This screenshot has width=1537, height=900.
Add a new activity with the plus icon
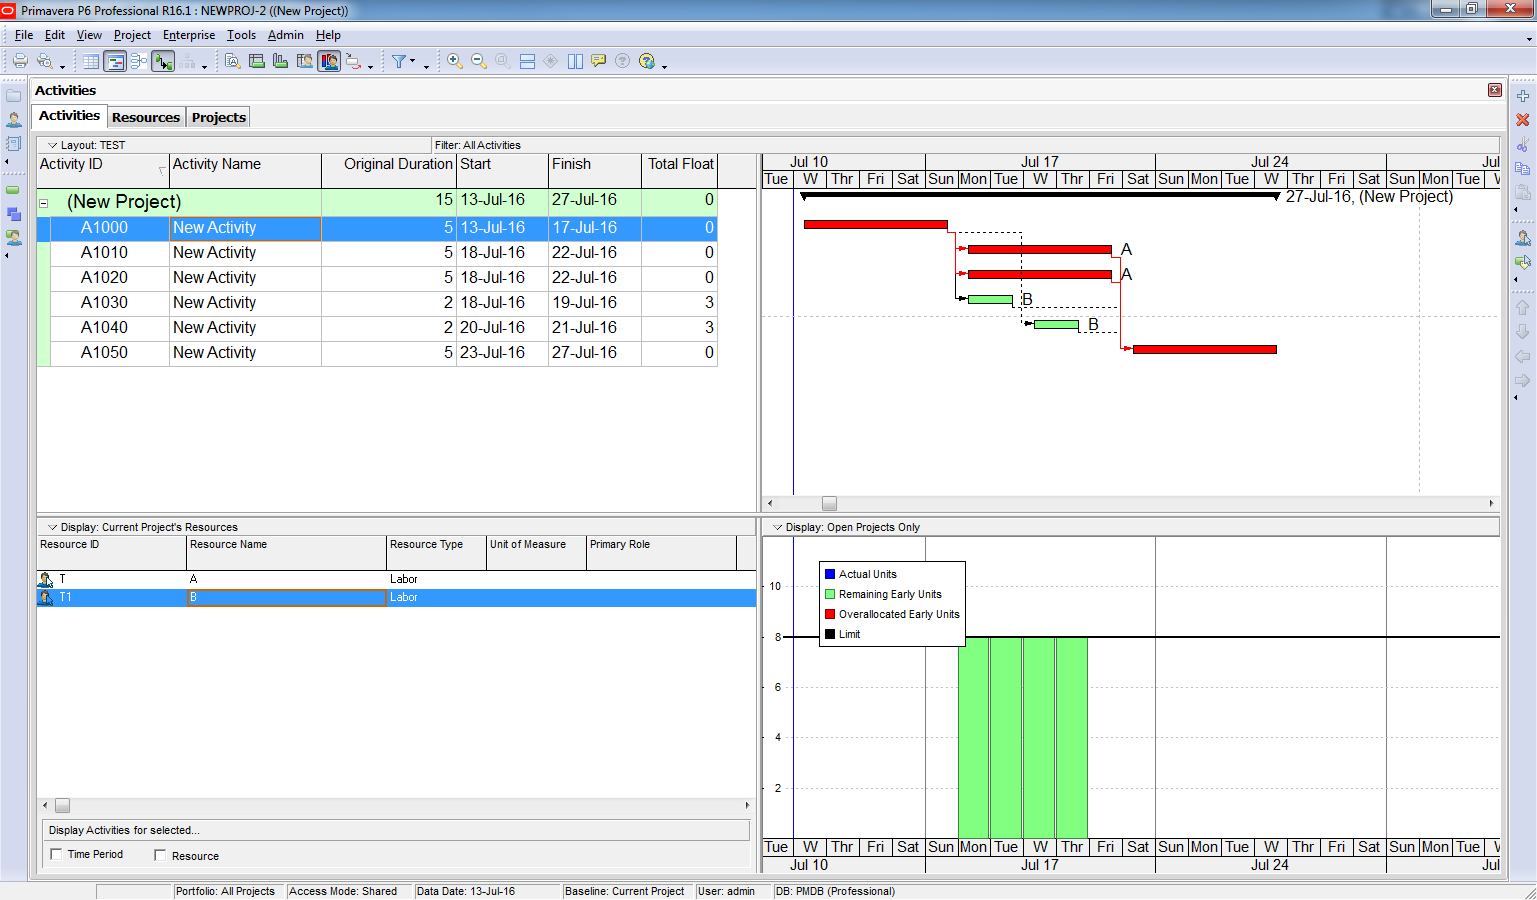pos(1524,97)
